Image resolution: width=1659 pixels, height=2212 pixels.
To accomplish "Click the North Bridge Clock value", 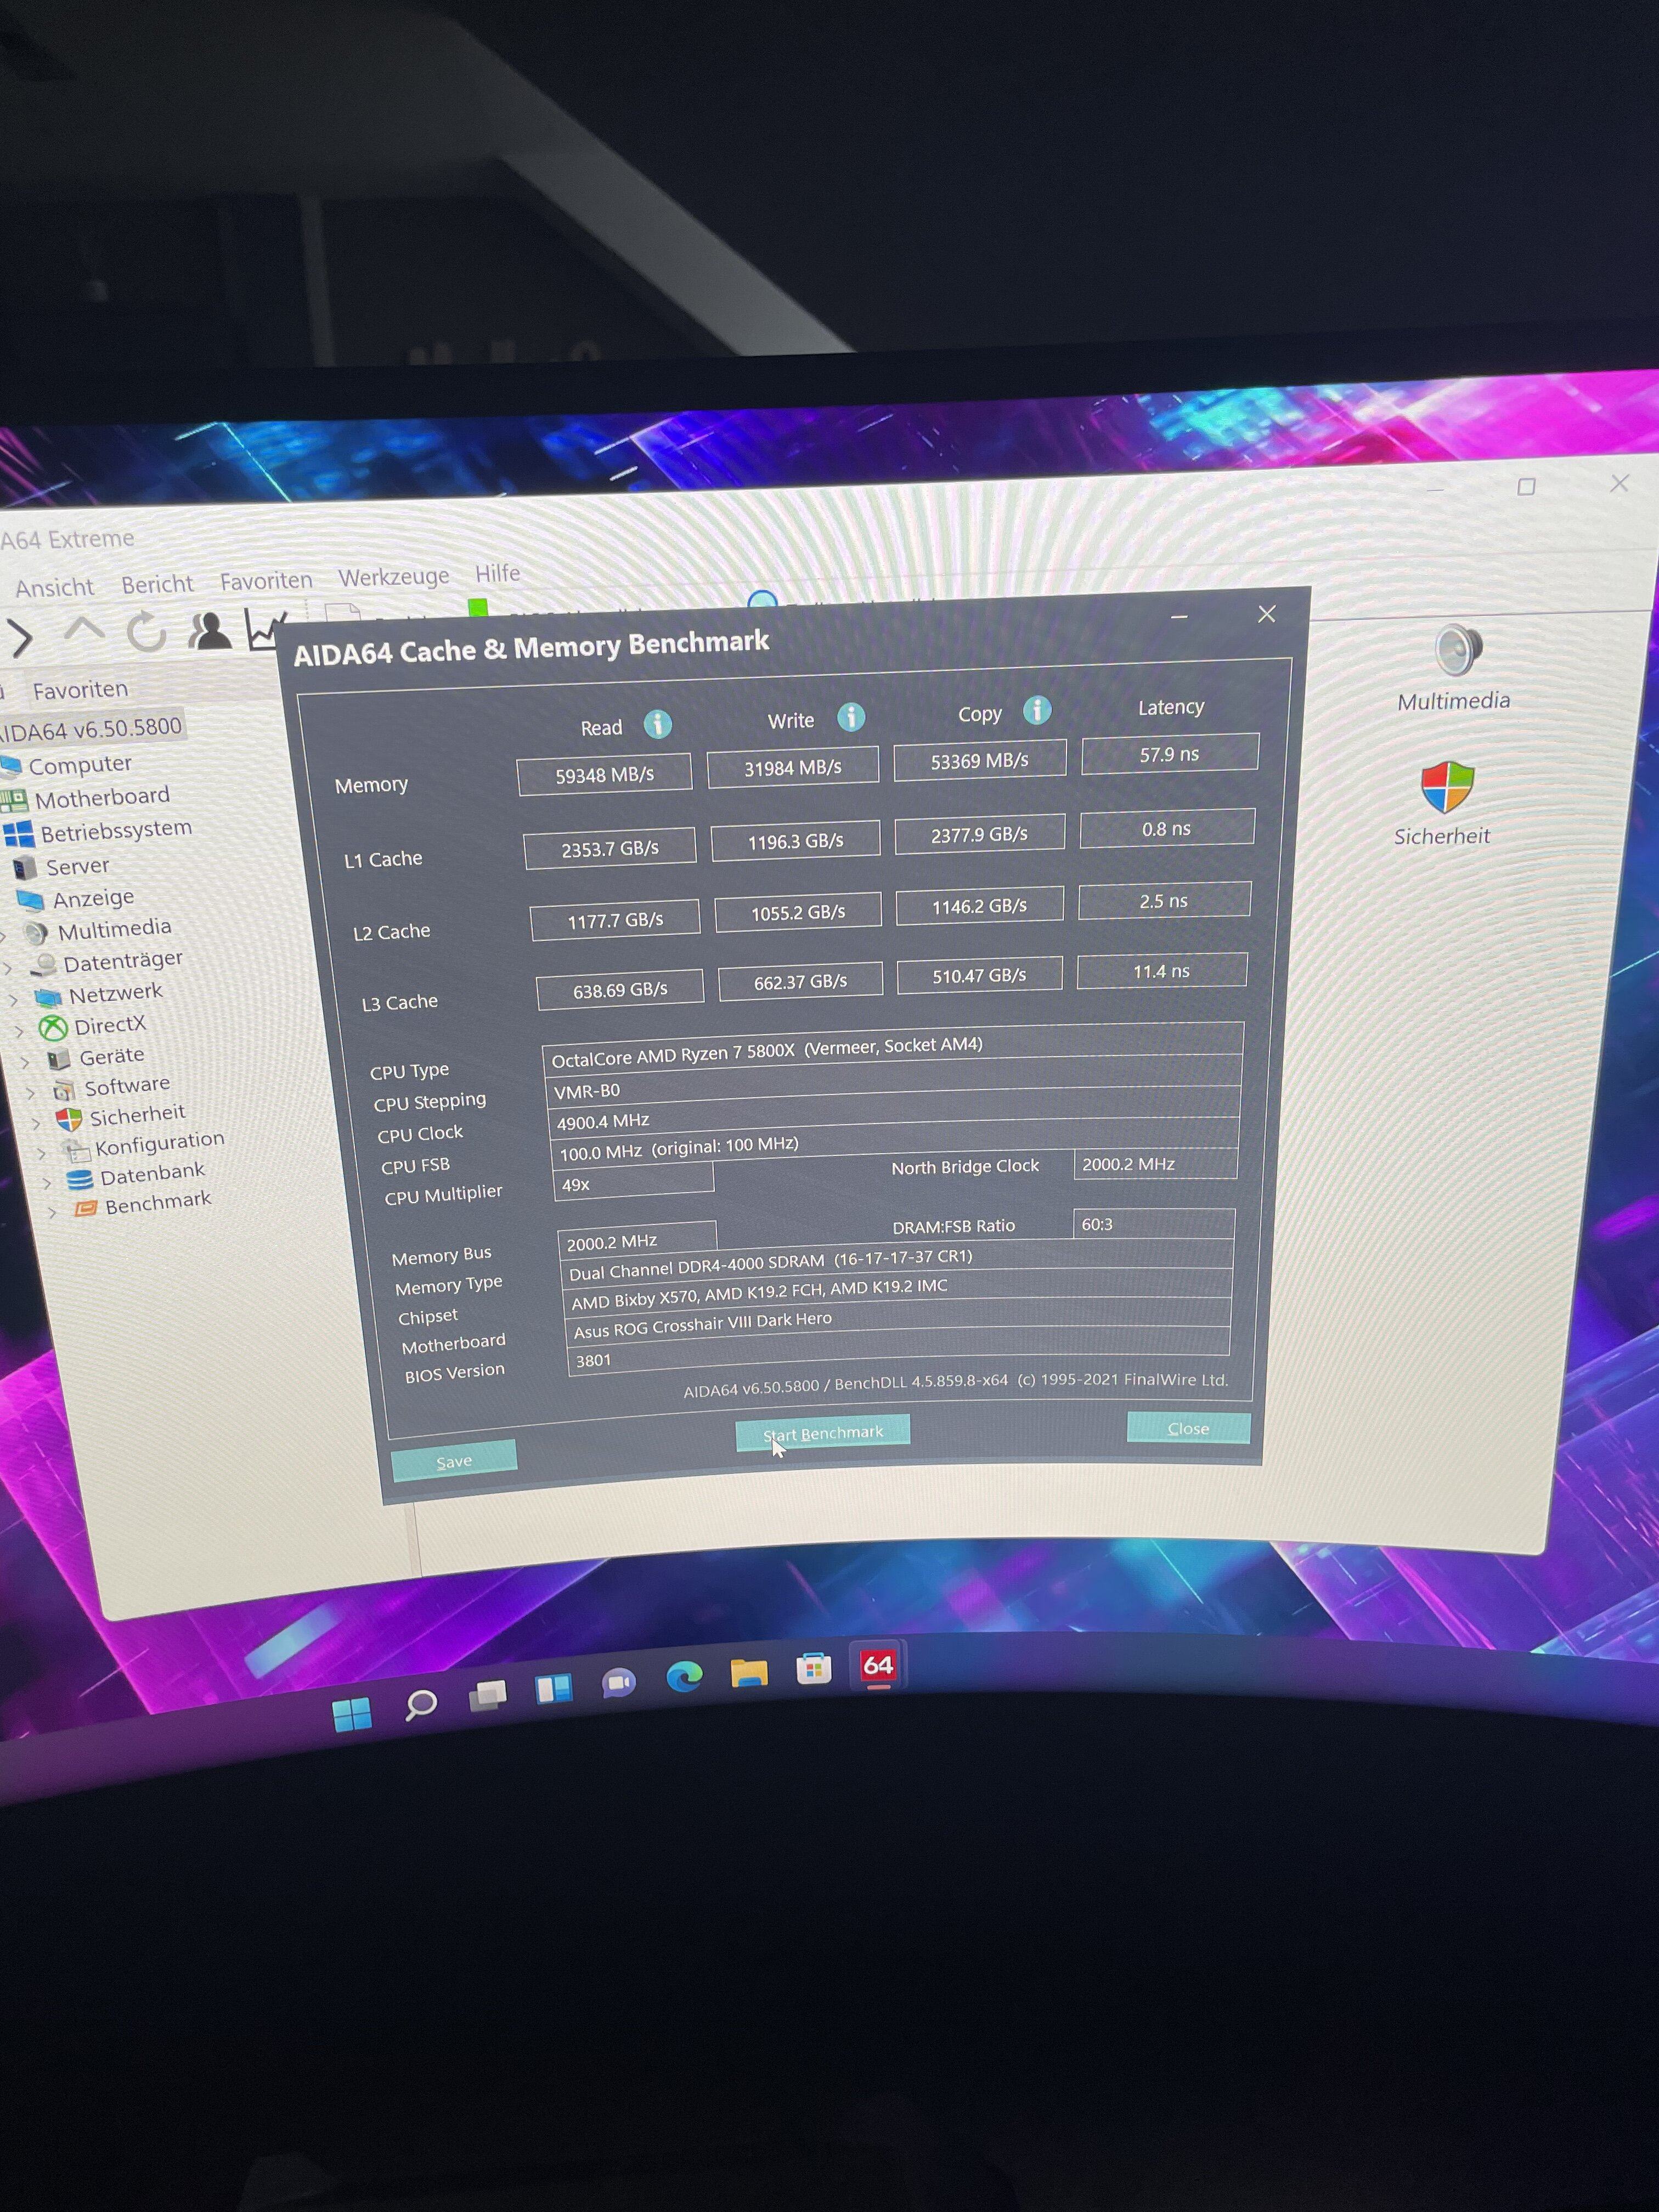I will [x=1156, y=1164].
